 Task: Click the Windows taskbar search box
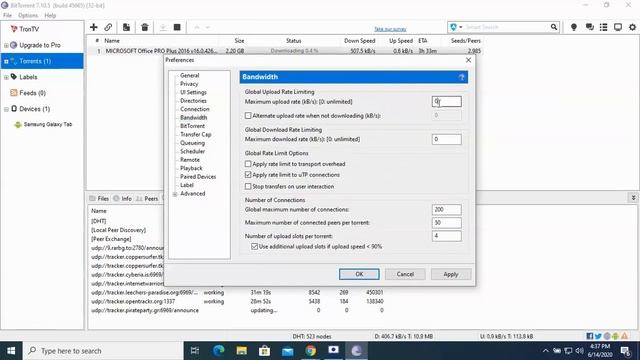click(103, 351)
